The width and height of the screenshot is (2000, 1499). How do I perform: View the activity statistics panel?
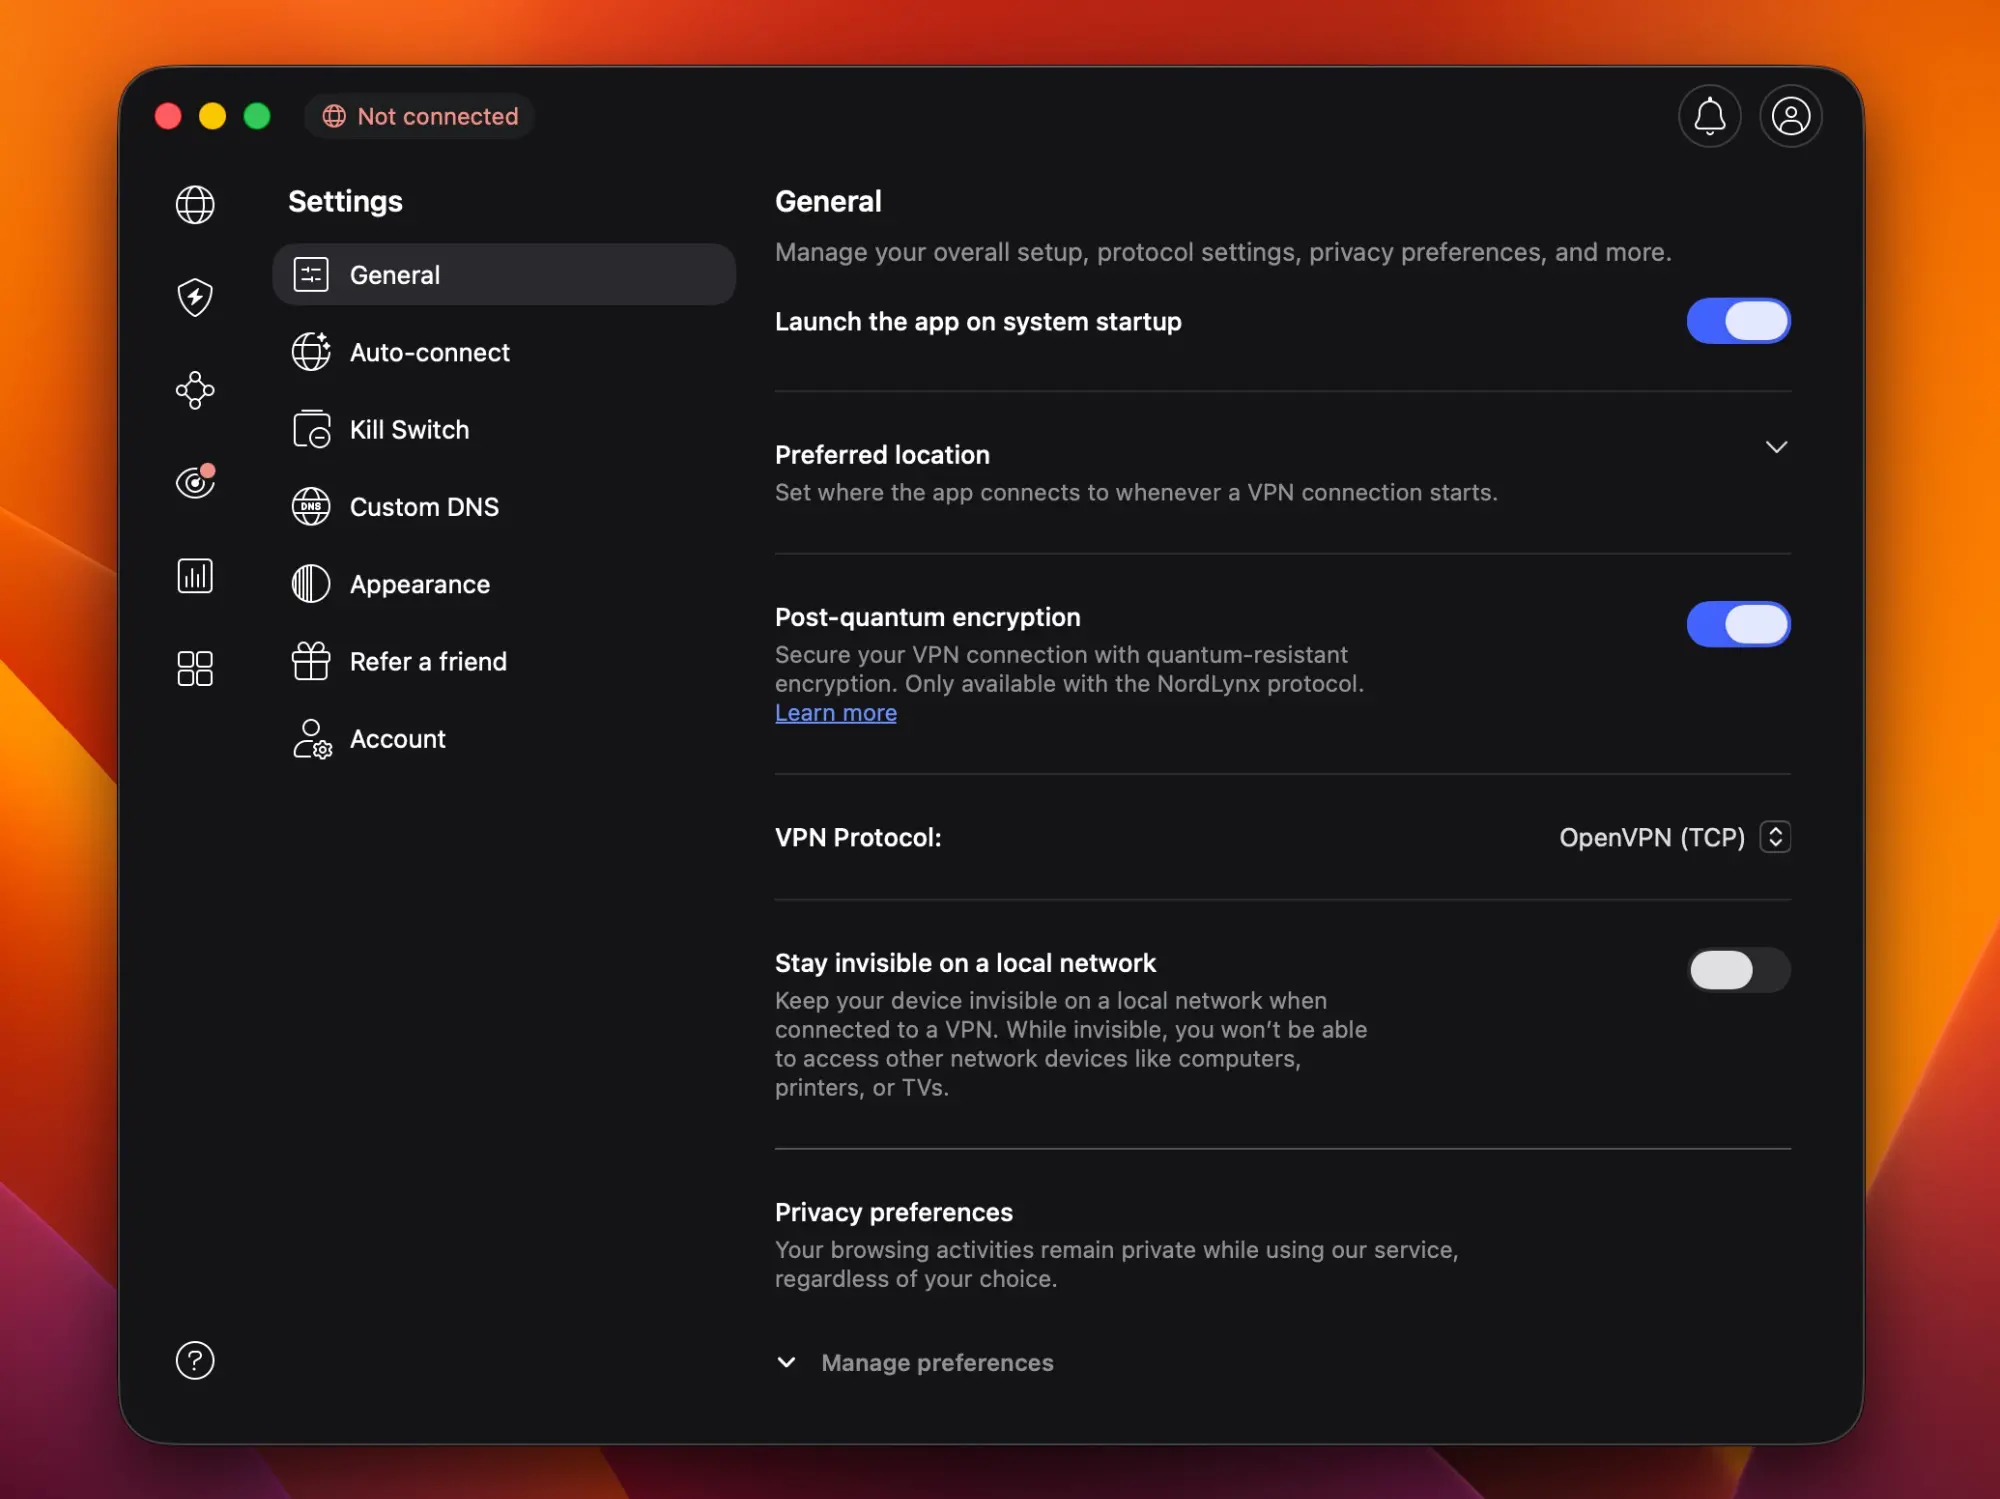coord(194,575)
